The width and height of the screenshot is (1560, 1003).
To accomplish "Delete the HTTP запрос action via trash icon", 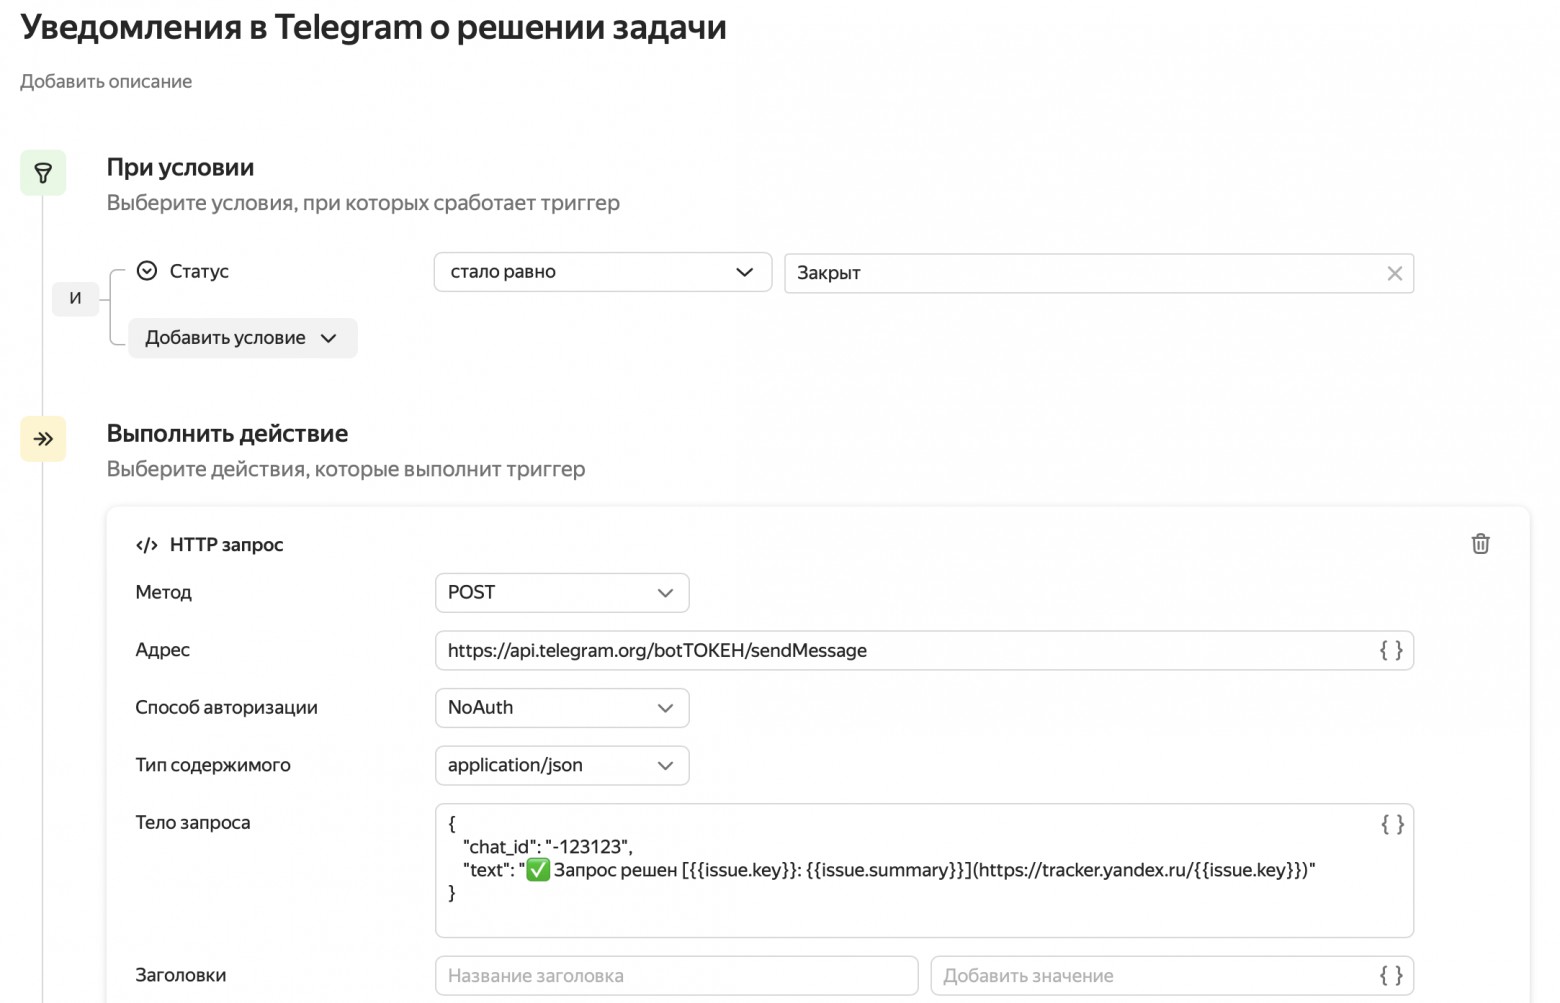I will pos(1481,543).
